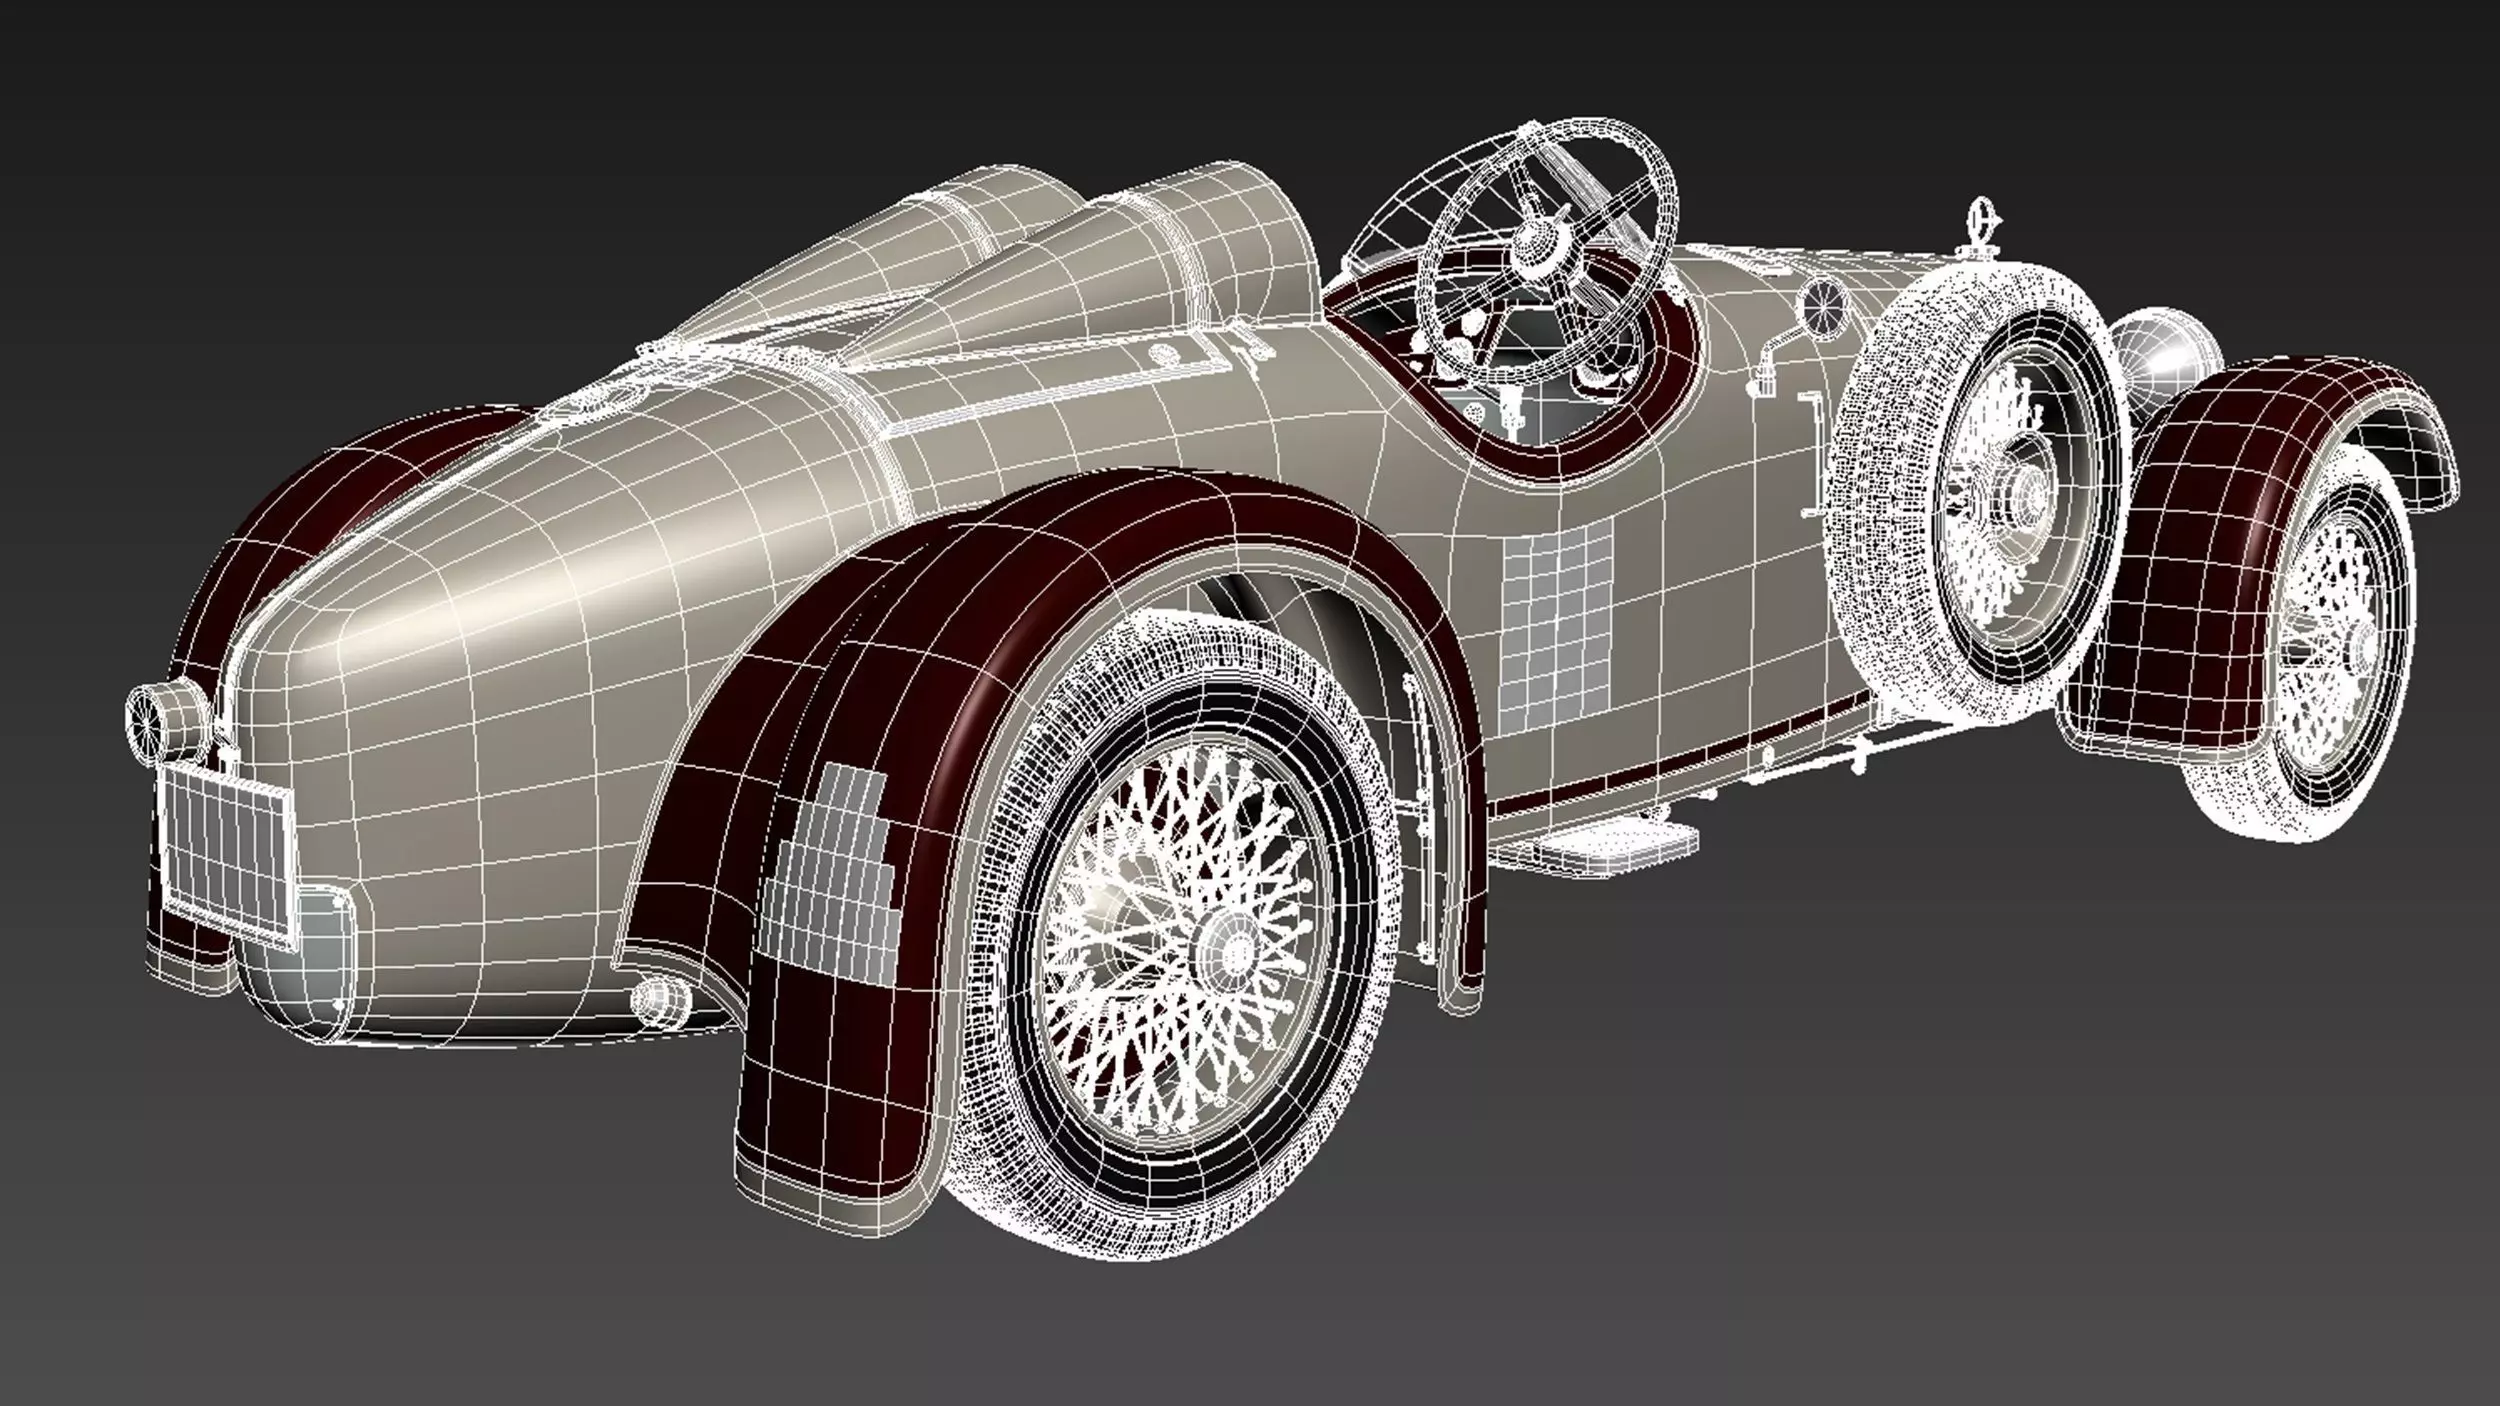Select the small round lamp below the rear body
2500x1406 pixels.
[662, 1003]
